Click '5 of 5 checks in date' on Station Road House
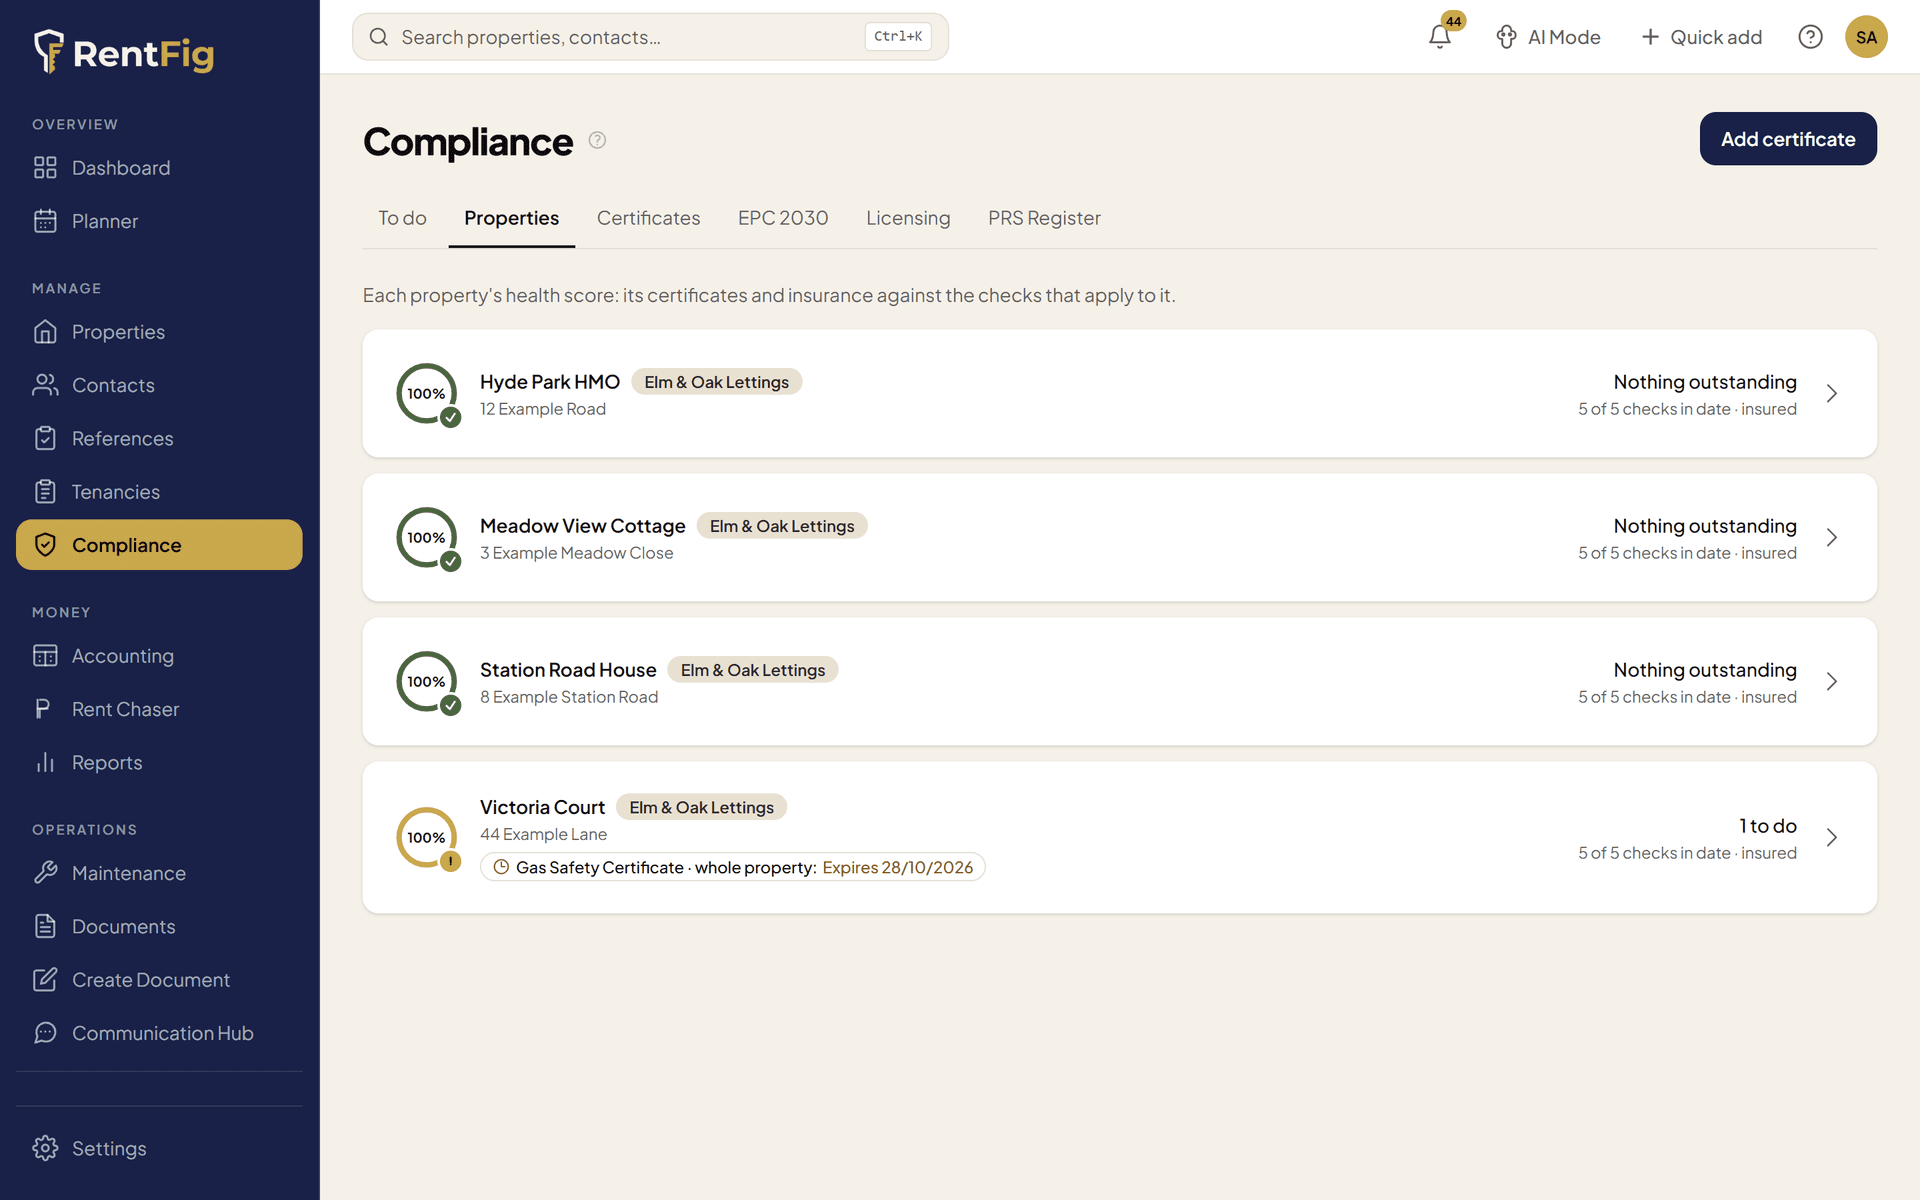The image size is (1920, 1200). [1654, 697]
